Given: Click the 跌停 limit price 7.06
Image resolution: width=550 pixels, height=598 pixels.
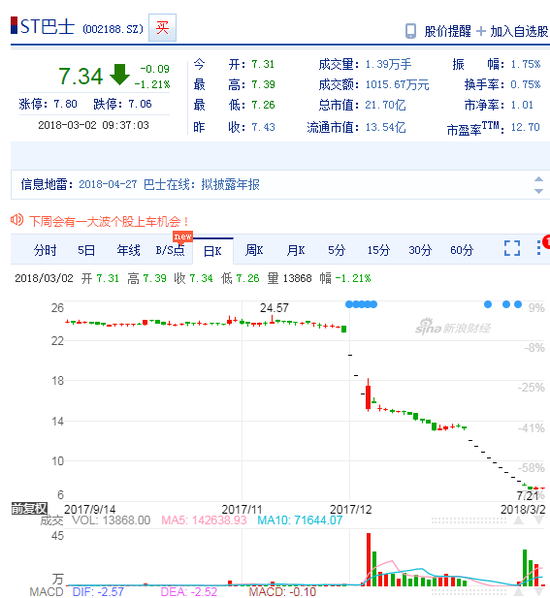Looking at the screenshot, I should point(140,104).
